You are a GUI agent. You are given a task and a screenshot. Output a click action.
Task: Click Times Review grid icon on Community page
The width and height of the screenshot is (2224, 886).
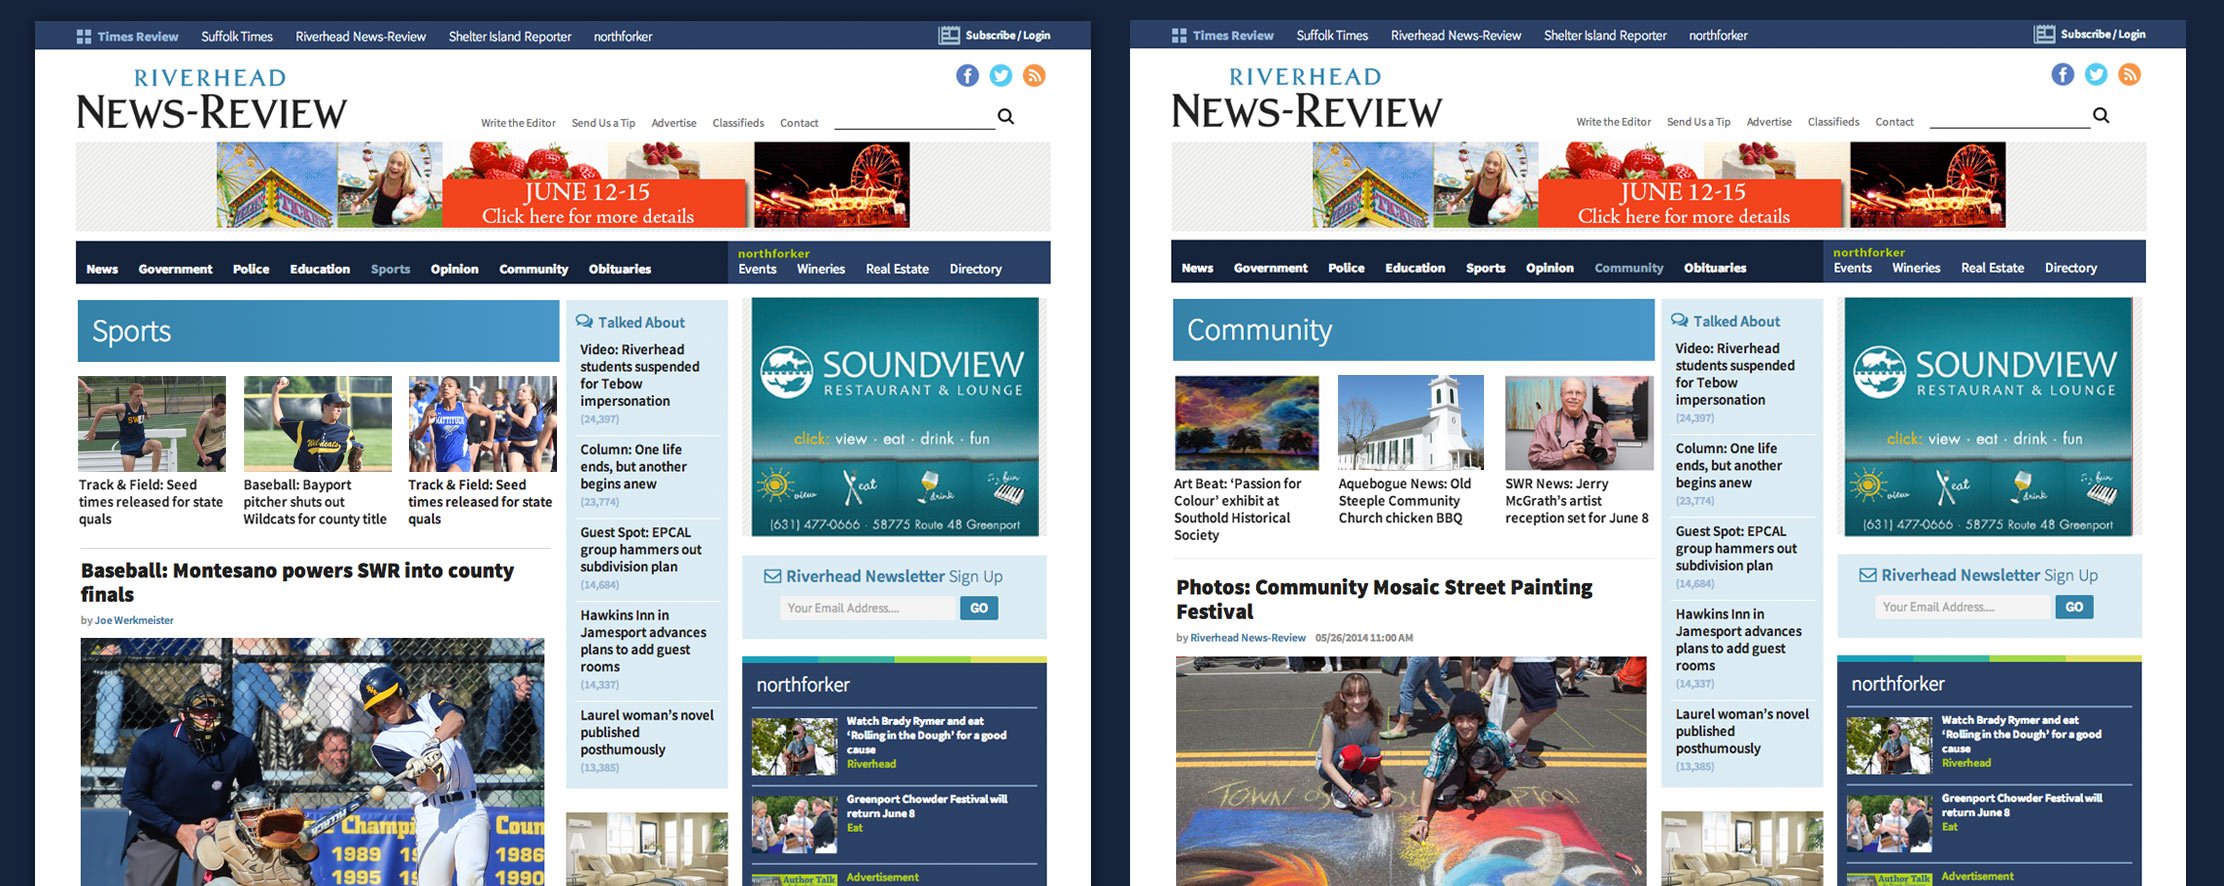tap(1179, 36)
